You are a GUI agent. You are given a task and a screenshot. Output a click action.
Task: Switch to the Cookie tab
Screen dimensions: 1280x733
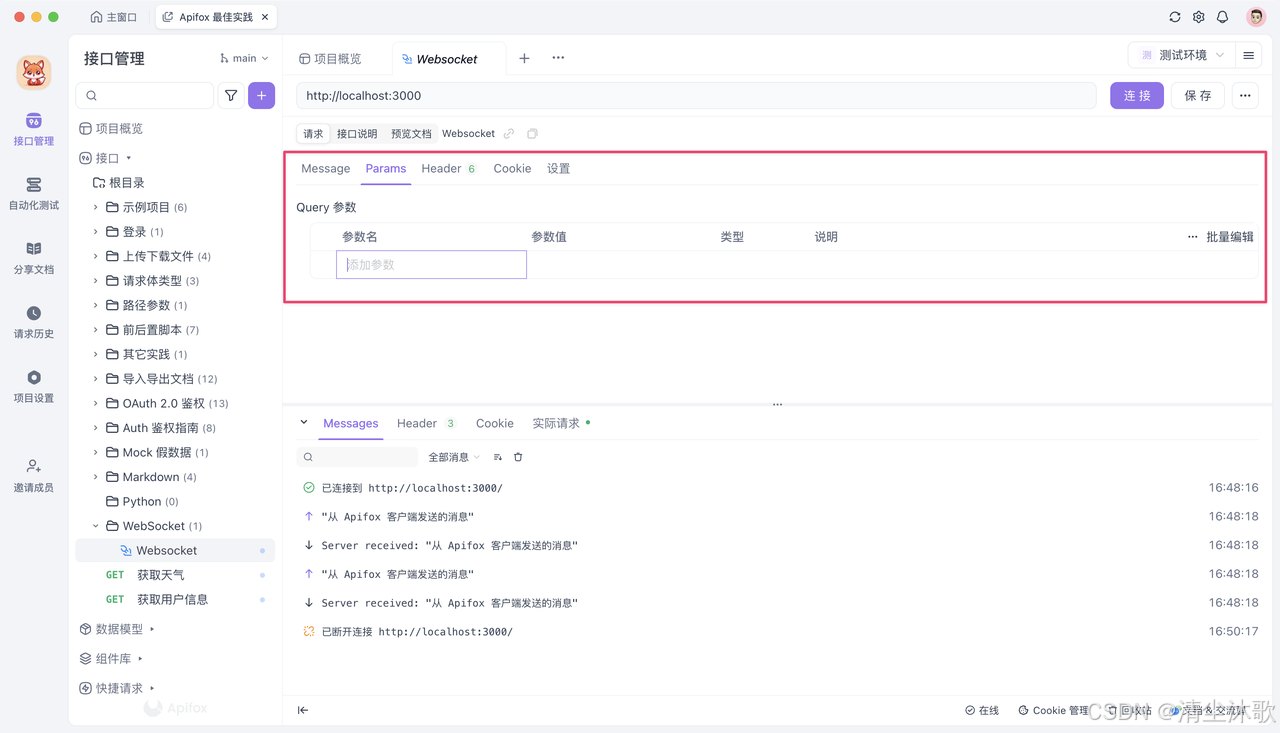[x=512, y=168]
